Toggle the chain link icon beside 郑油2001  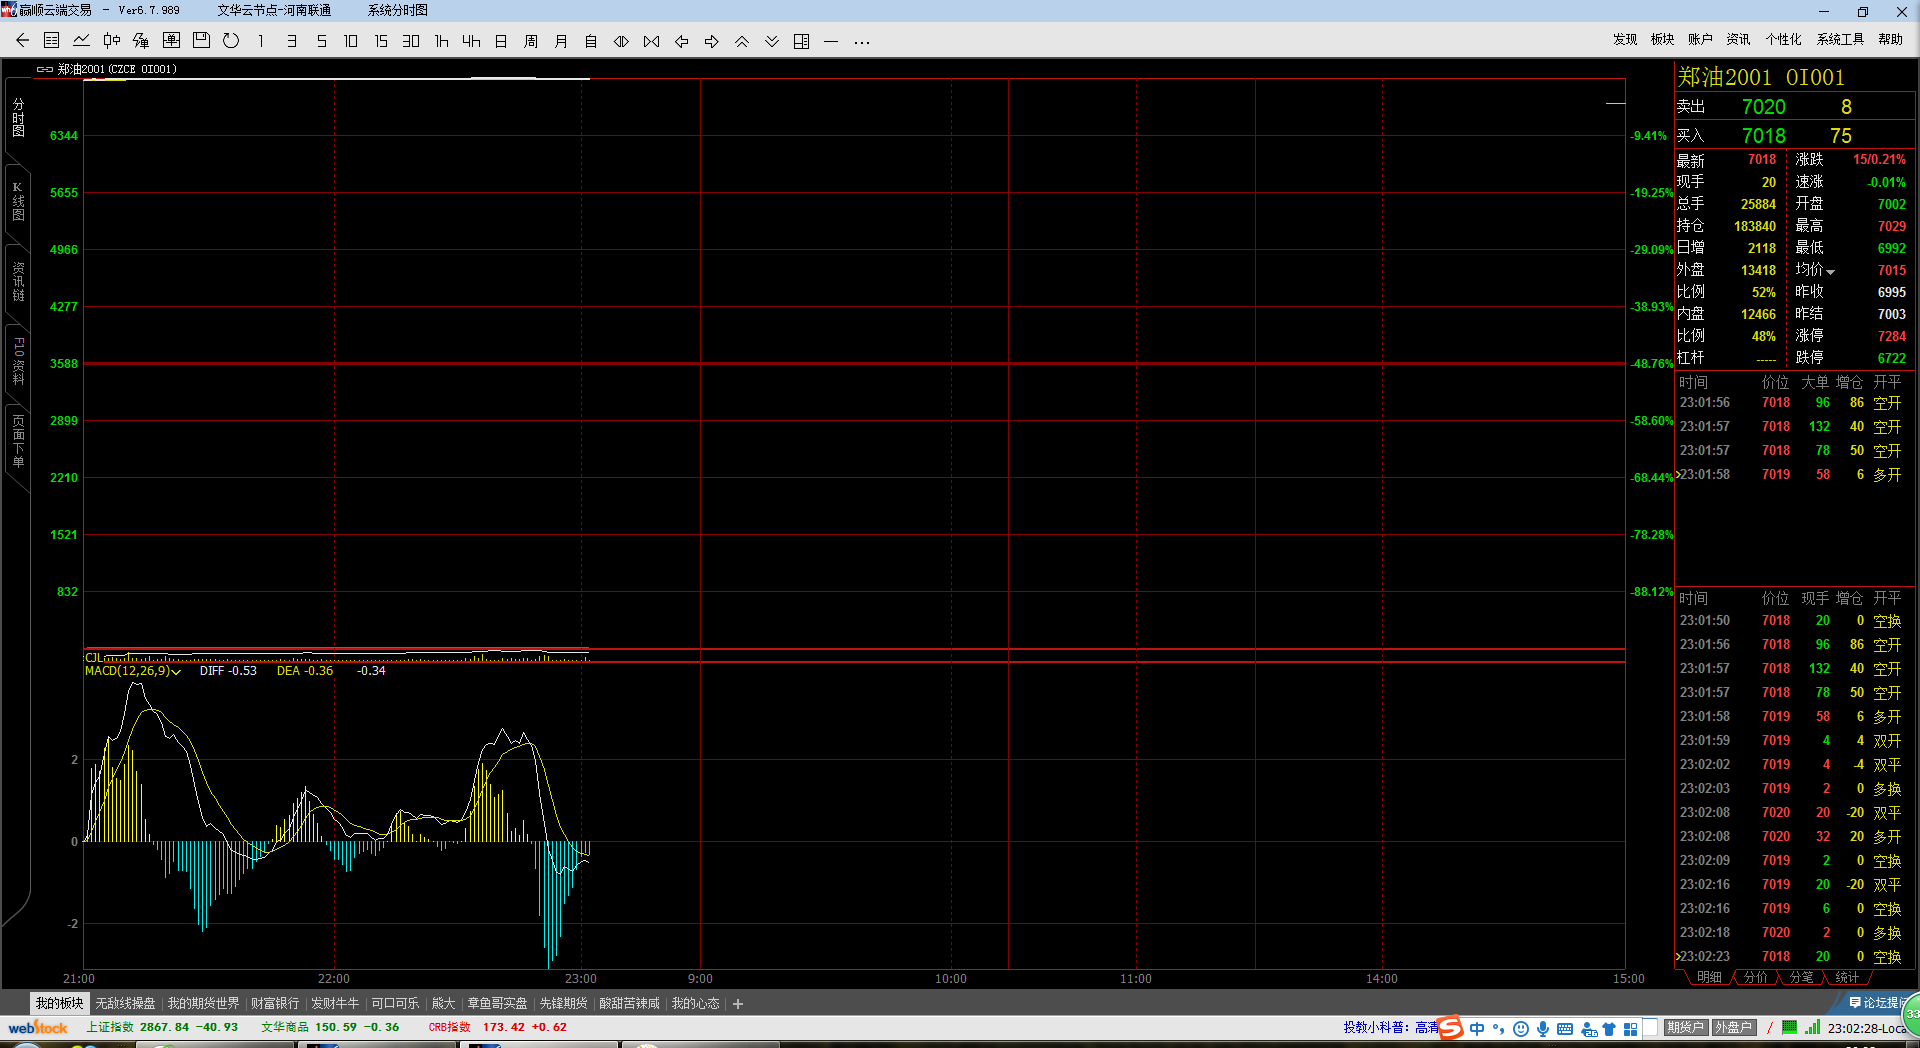[45, 69]
